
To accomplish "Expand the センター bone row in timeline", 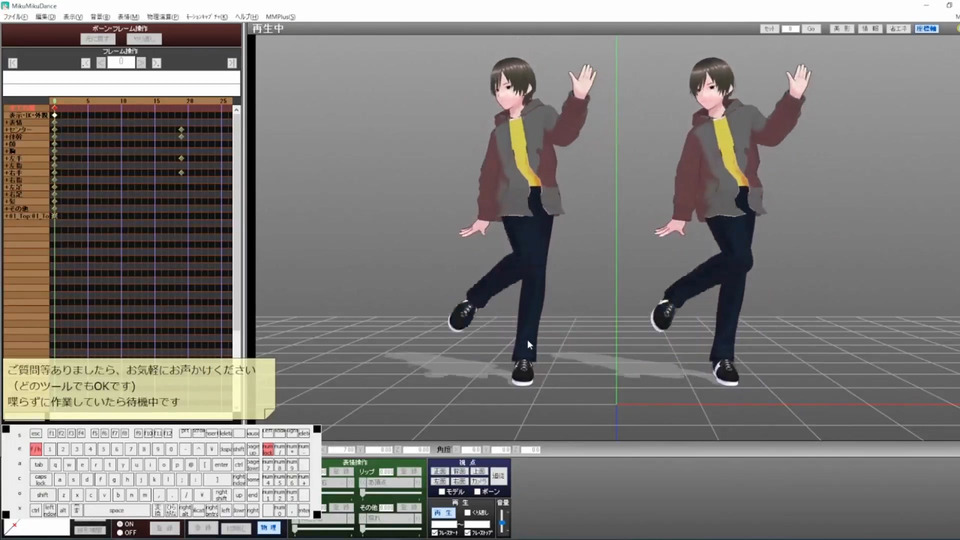I will click(6, 130).
